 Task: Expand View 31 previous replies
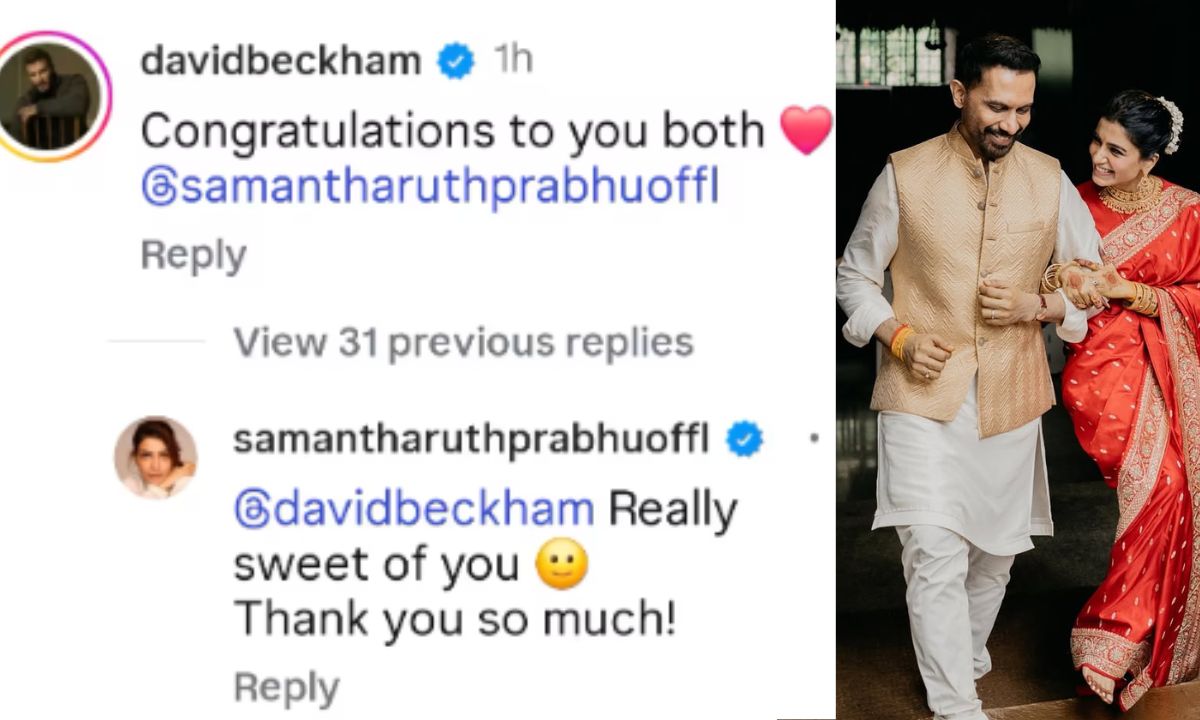tap(463, 343)
